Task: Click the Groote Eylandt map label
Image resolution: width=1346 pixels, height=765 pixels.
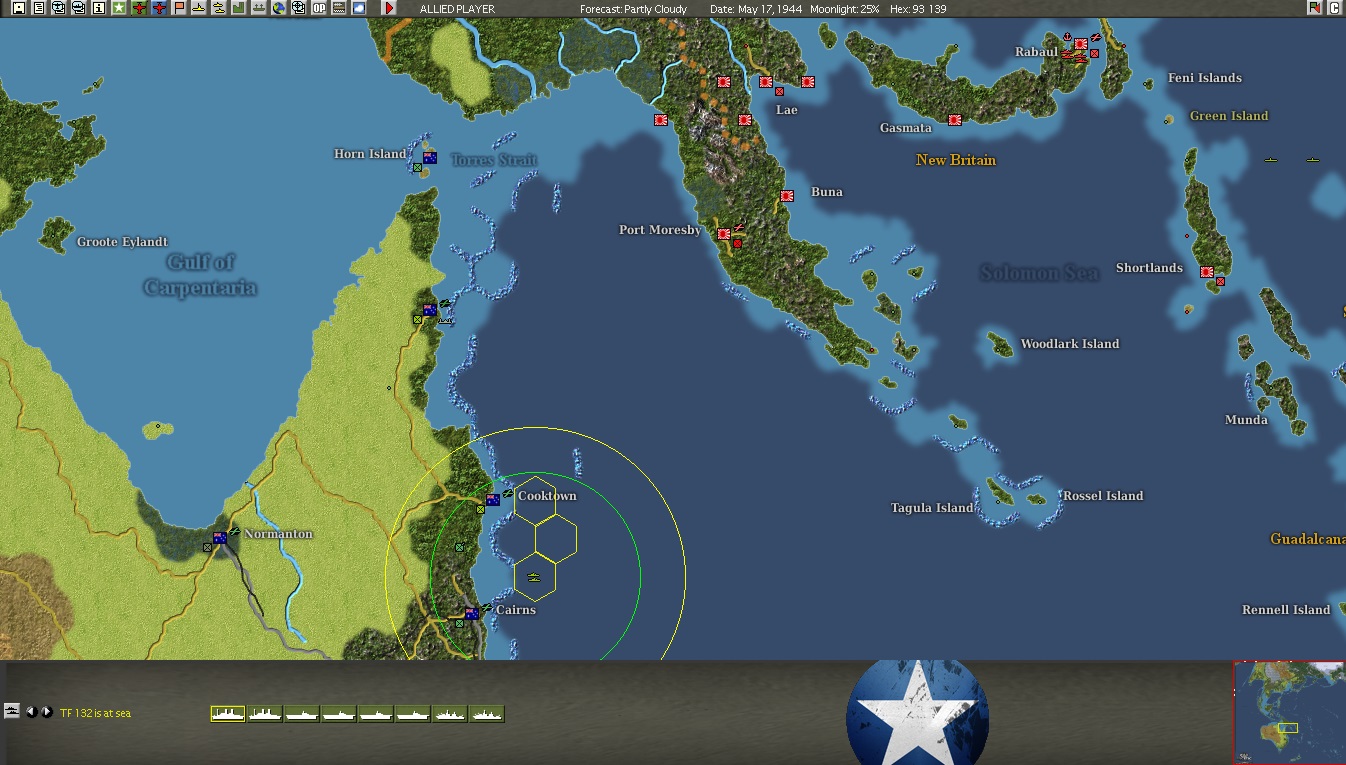Action: click(x=122, y=242)
